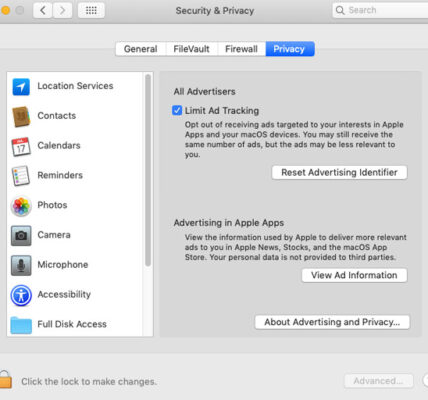Select Calendars label in list
Viewport: 428px width, 400px height.
(x=59, y=146)
